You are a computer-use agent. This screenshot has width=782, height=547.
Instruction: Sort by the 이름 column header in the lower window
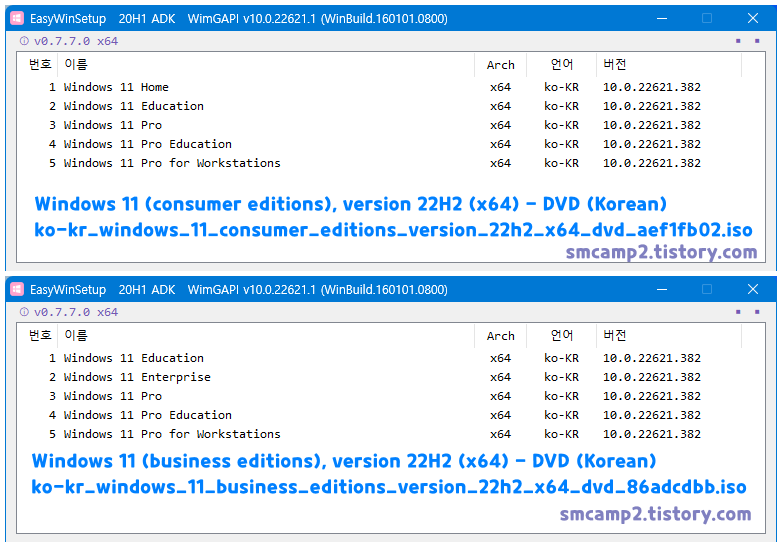click(266, 335)
